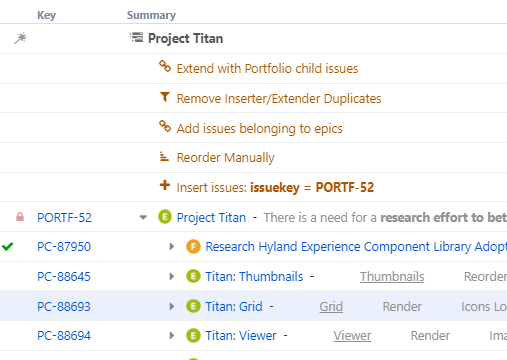
Task: Click the link icon for Add issues belonging to epics
Action: tap(165, 126)
